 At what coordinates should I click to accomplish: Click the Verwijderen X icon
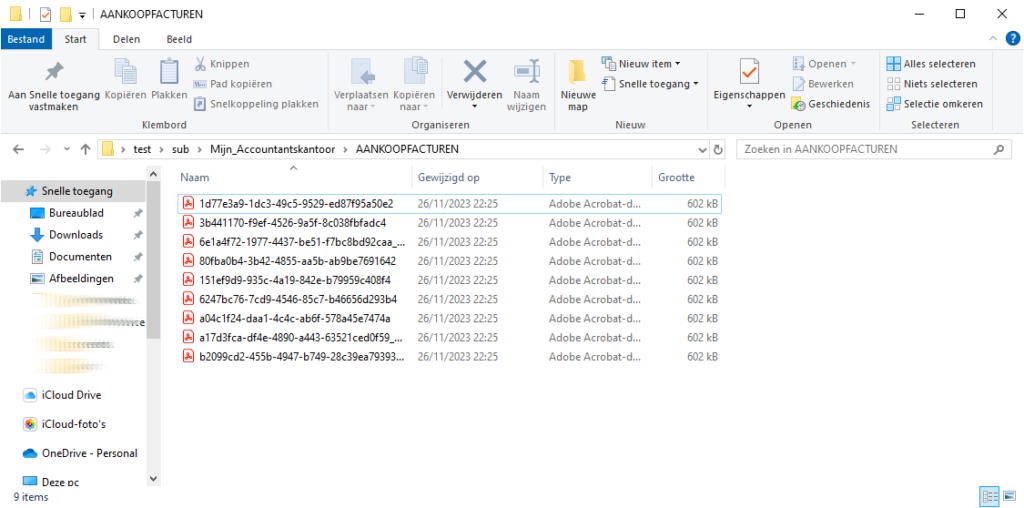pyautogui.click(x=474, y=72)
